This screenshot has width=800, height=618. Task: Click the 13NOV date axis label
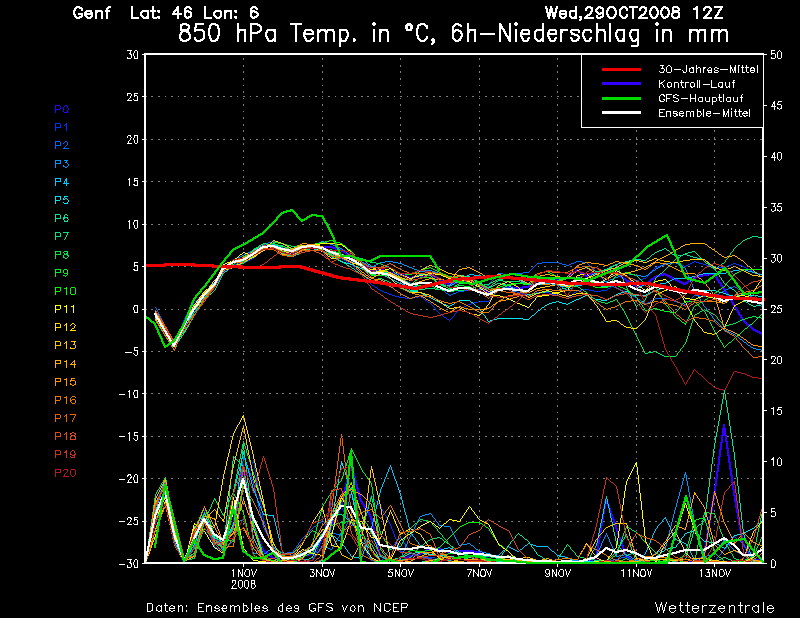pyautogui.click(x=714, y=574)
